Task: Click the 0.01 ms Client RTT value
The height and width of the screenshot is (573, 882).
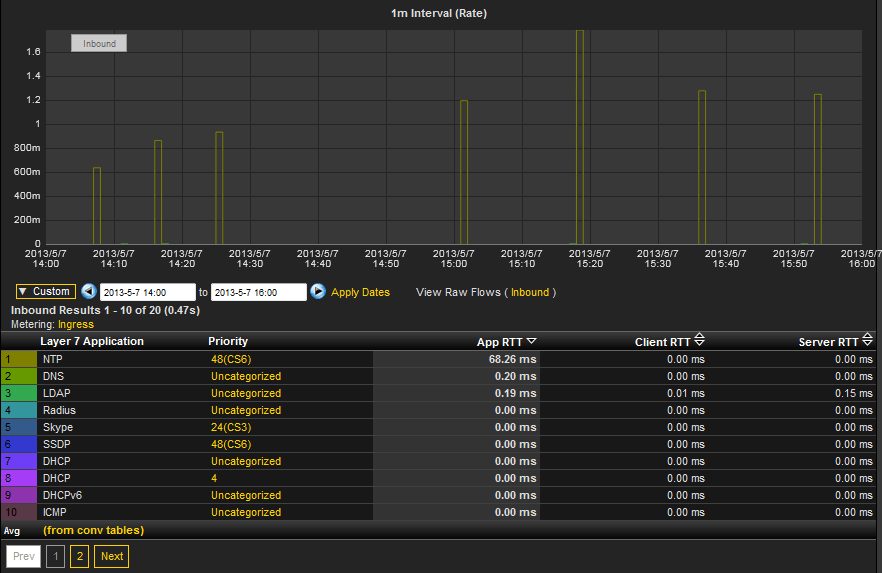Action: click(x=686, y=393)
